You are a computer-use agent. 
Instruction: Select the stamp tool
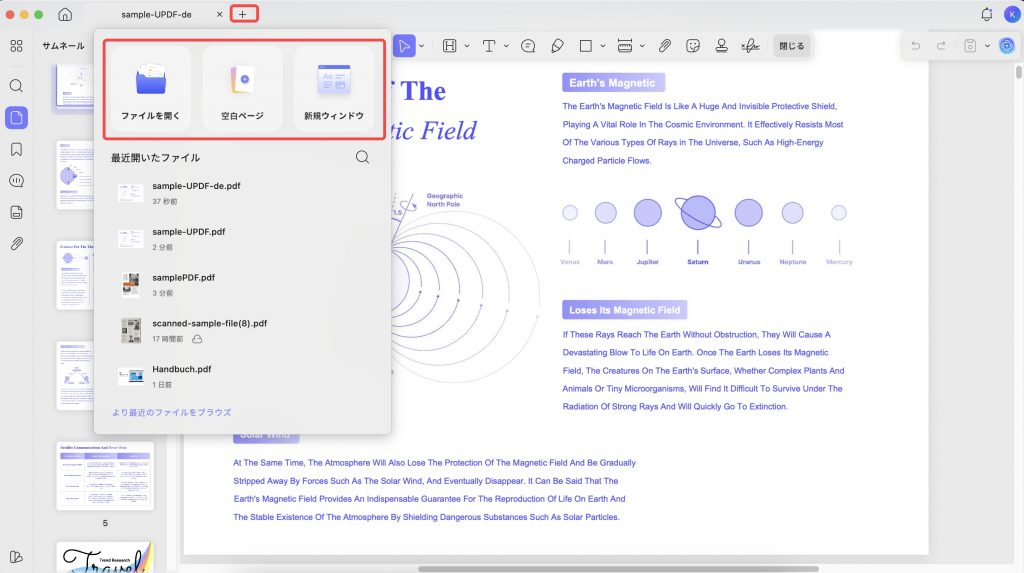(x=722, y=46)
